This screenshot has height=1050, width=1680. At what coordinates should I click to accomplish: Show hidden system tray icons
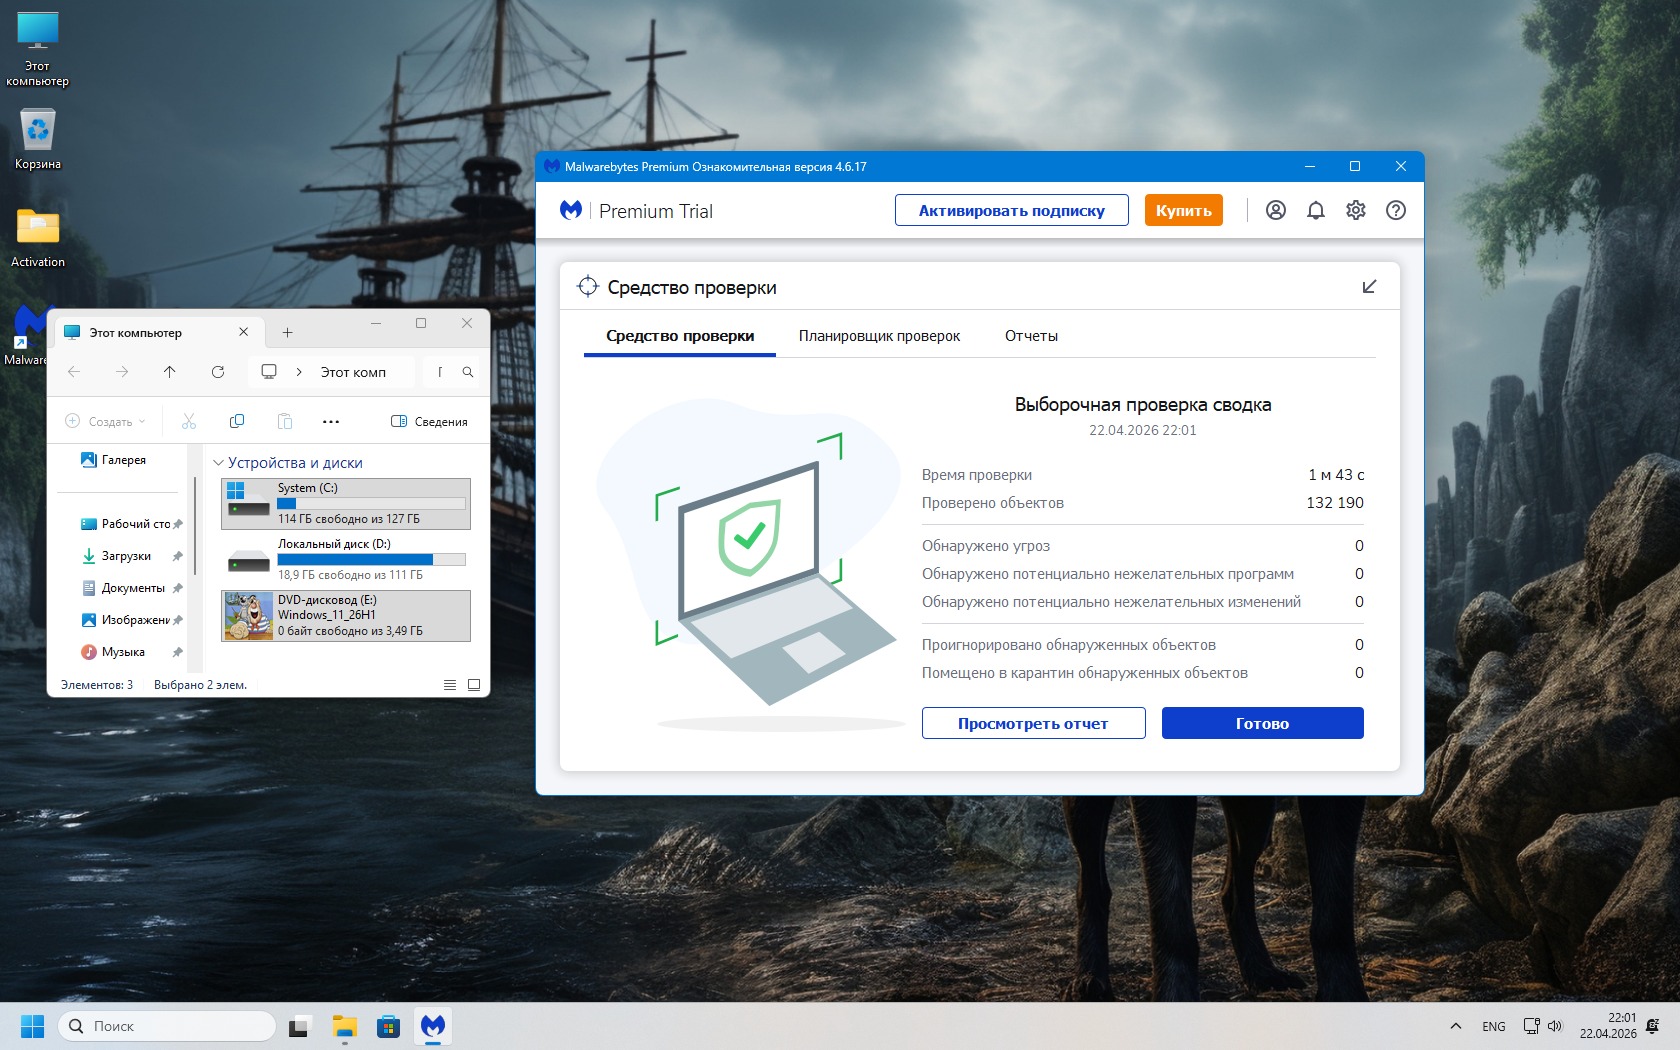point(1456,1026)
